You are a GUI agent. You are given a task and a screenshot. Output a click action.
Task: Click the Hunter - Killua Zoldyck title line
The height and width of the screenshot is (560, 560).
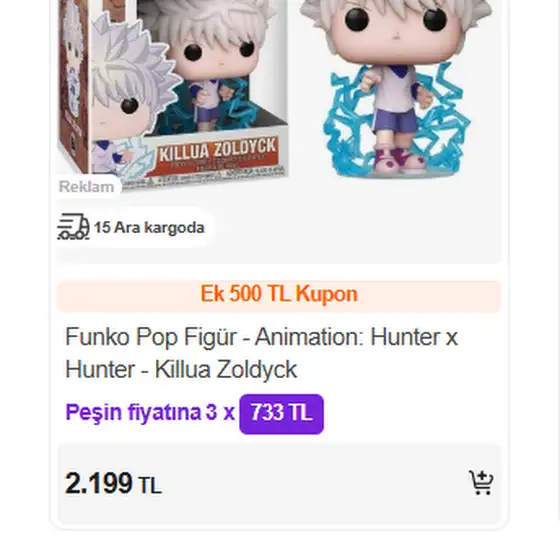pyautogui.click(x=181, y=369)
